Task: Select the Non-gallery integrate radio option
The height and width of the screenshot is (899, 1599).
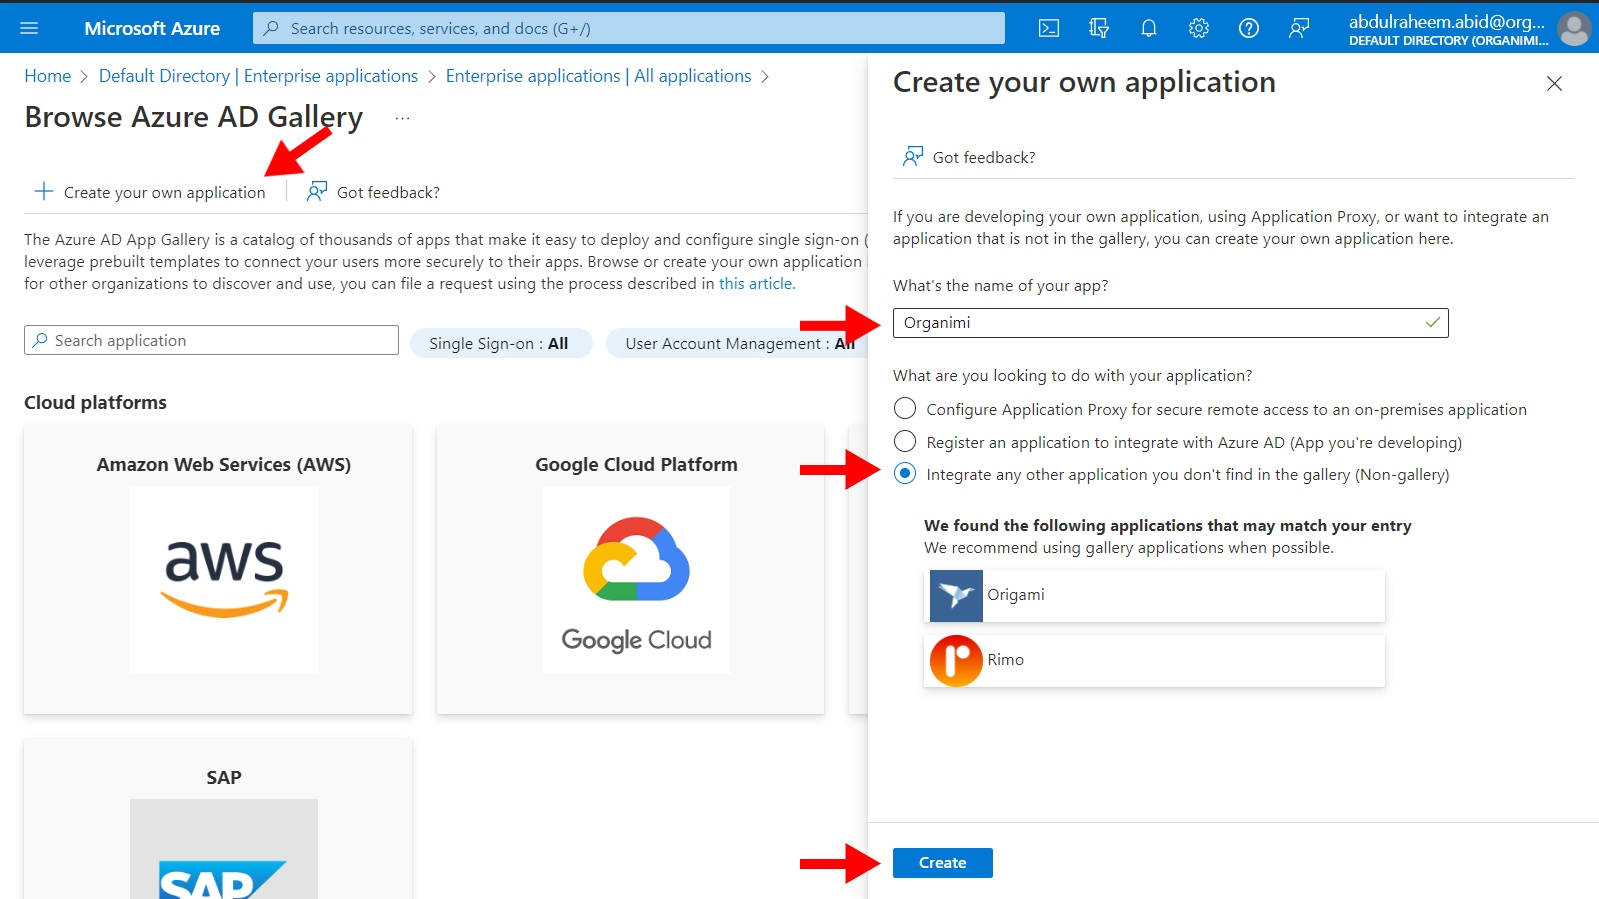Action: pos(905,473)
